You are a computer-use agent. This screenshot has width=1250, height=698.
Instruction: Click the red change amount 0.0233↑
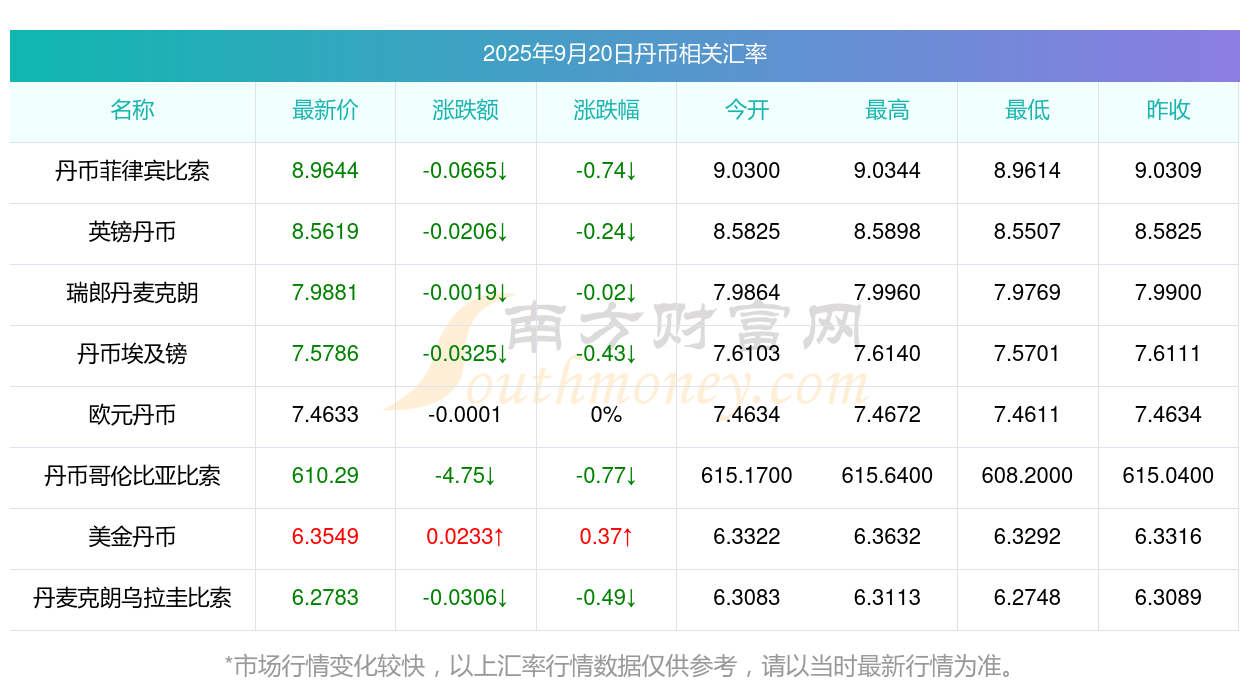465,537
